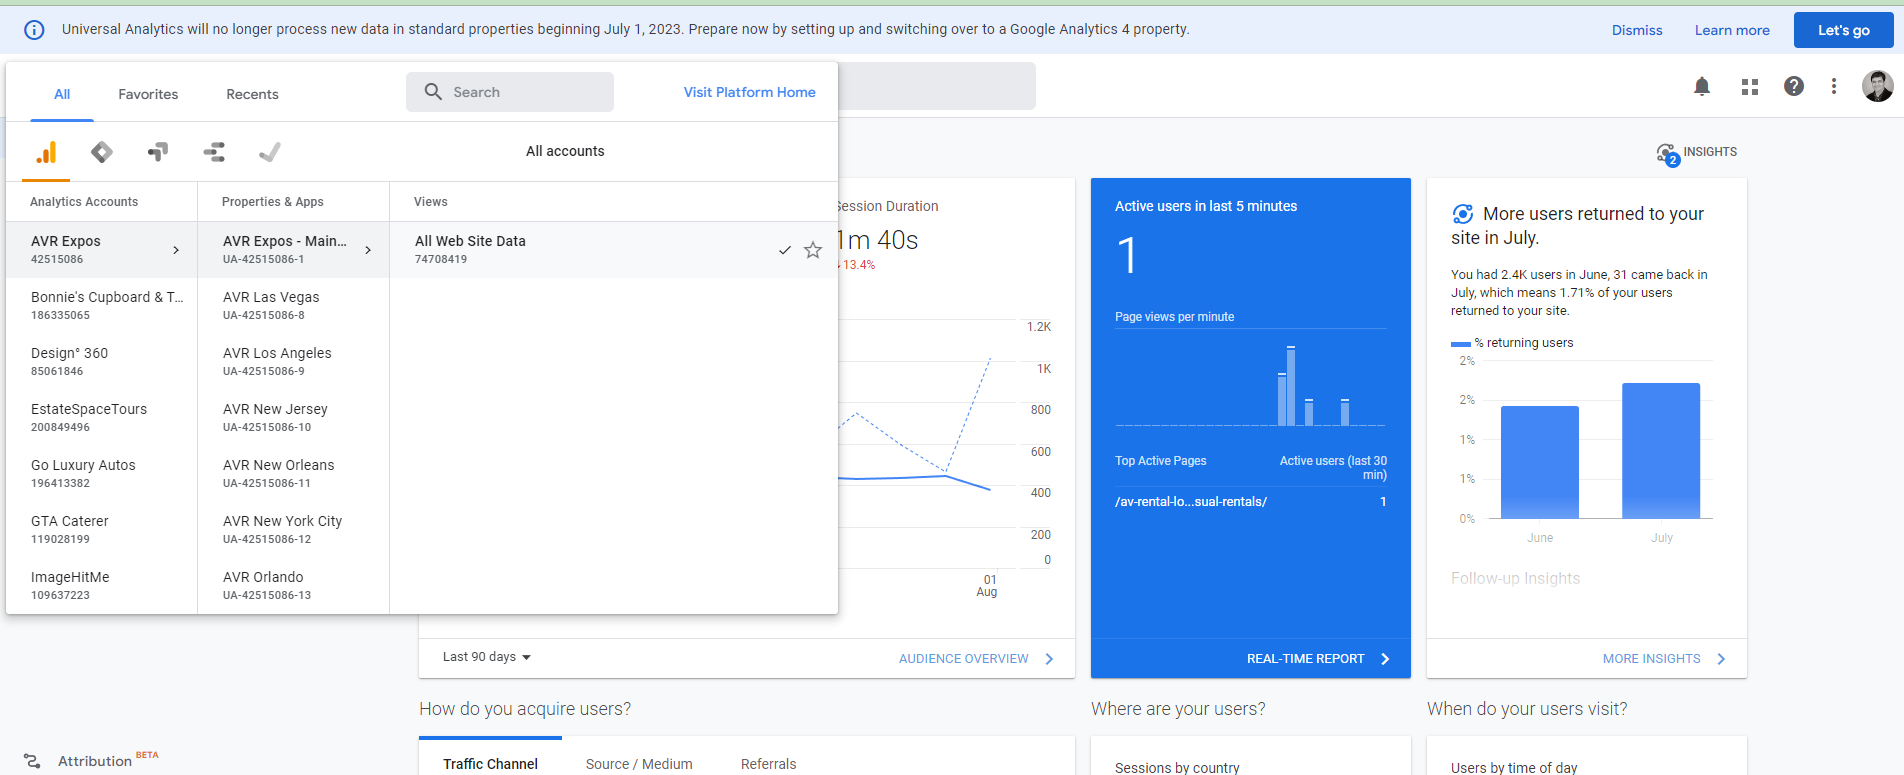Expand the AVR Expos - Main property chevron
The width and height of the screenshot is (1904, 775).
click(x=368, y=250)
